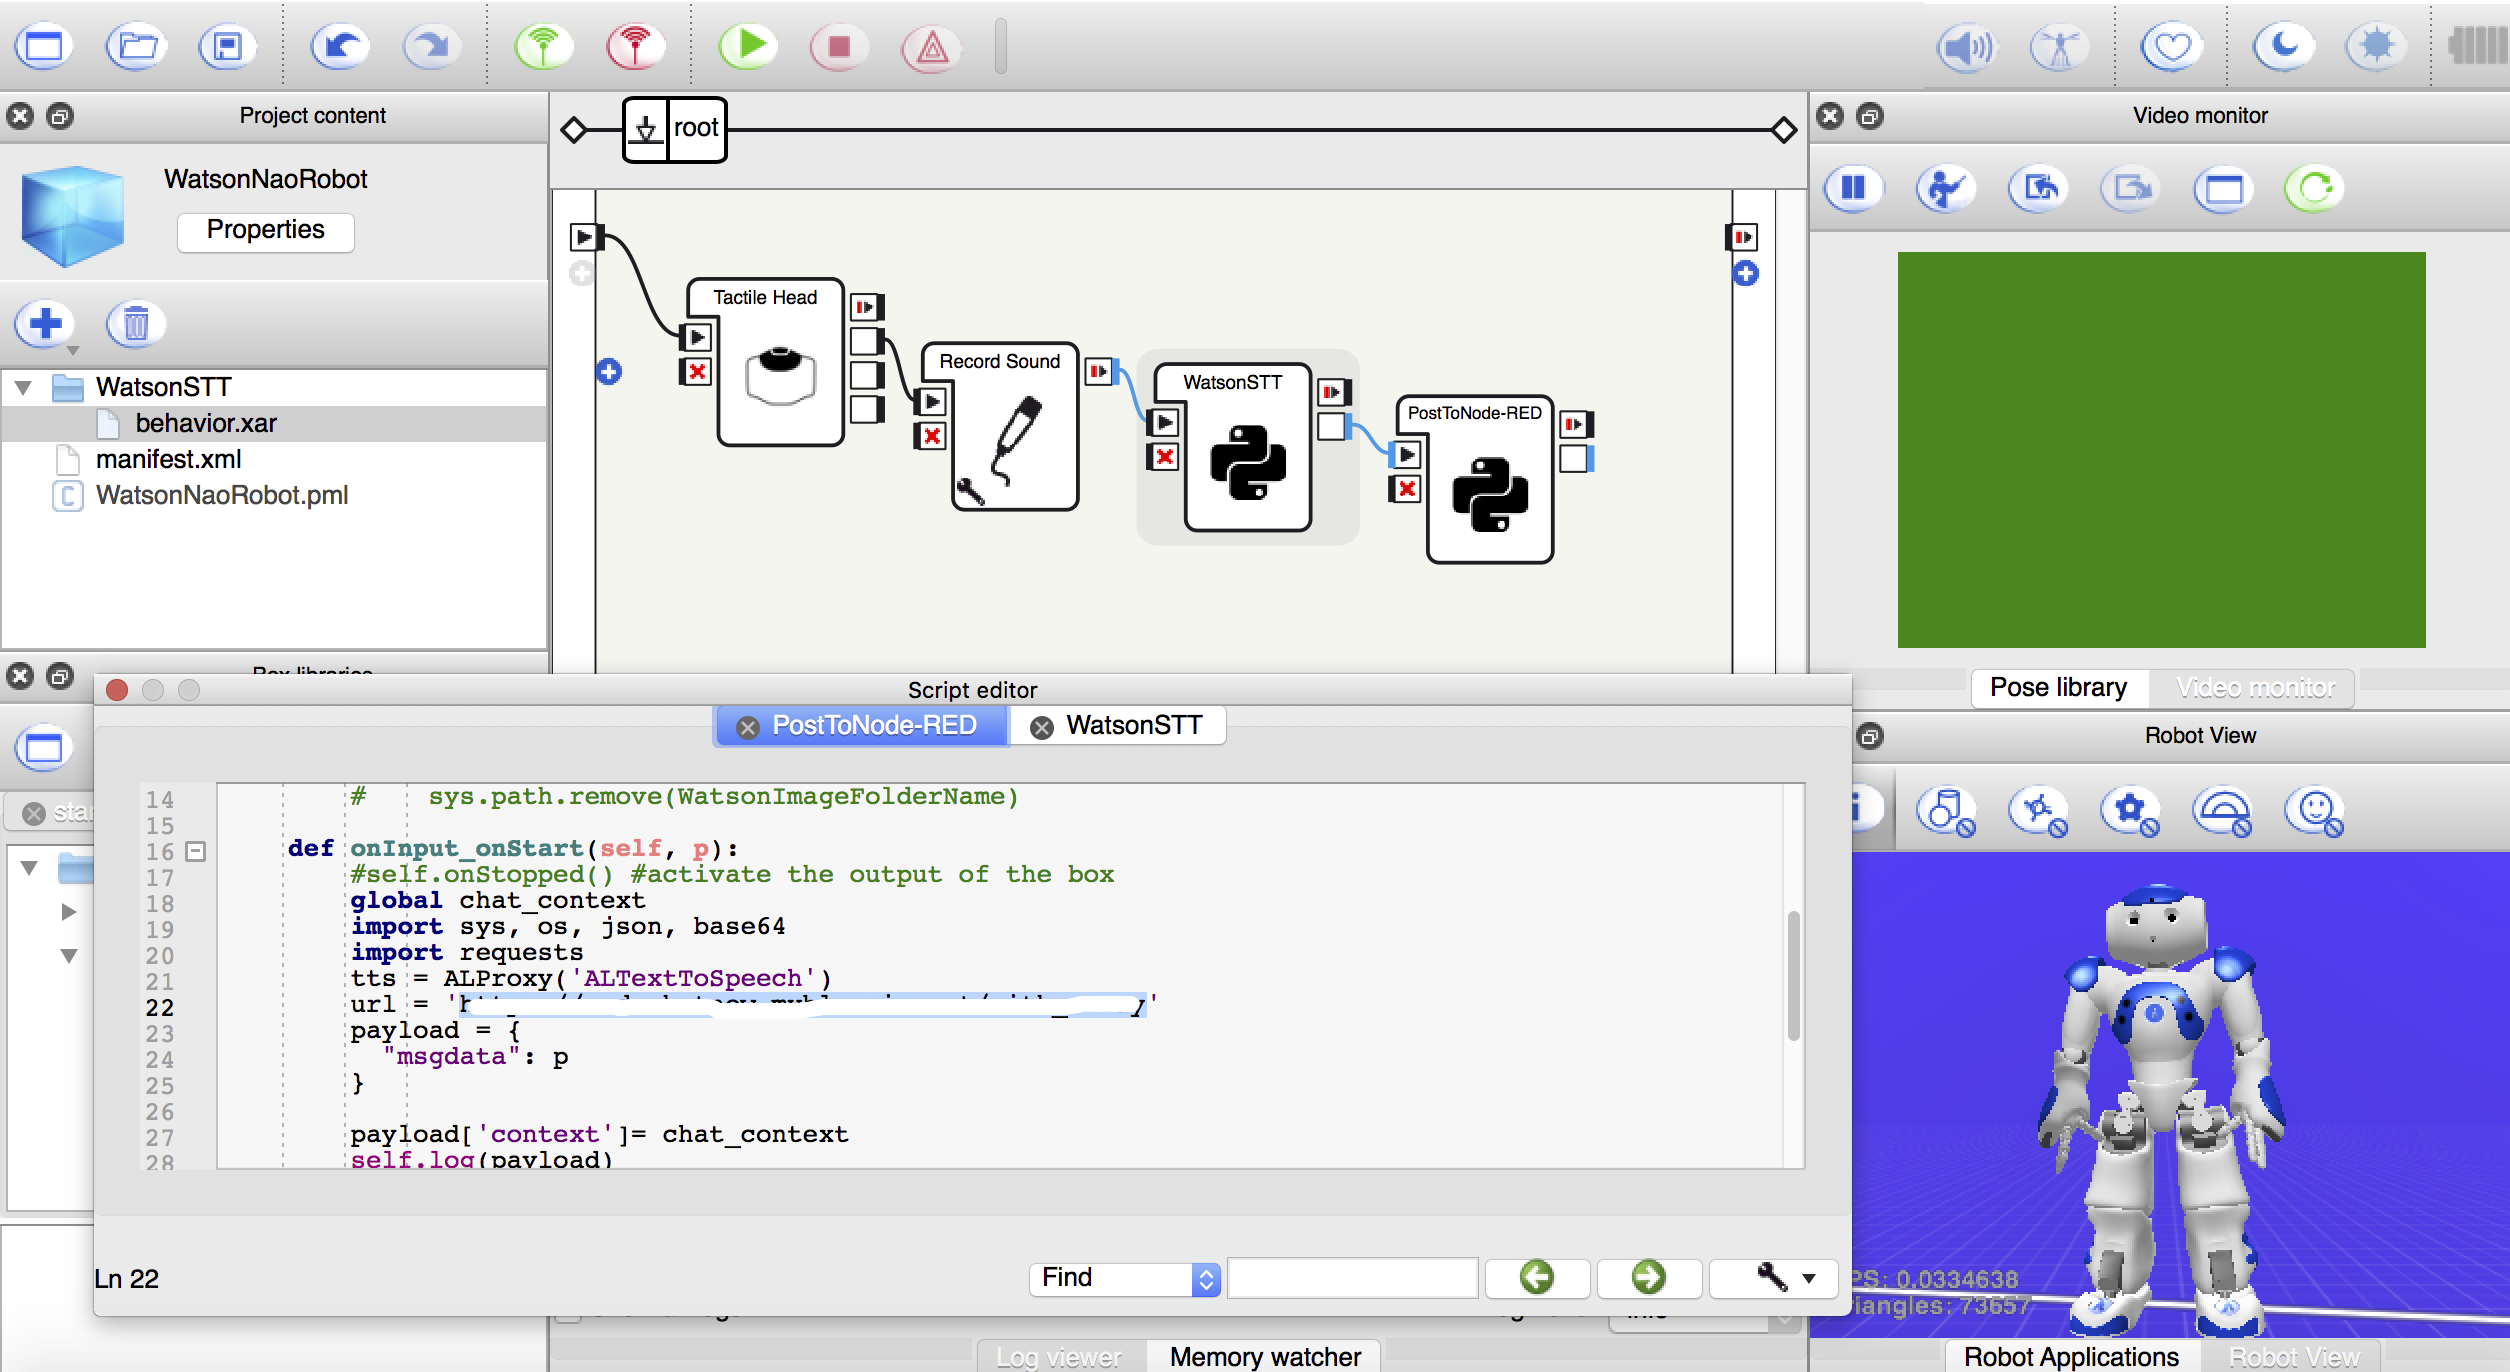Click the Find text input field

pos(1352,1278)
